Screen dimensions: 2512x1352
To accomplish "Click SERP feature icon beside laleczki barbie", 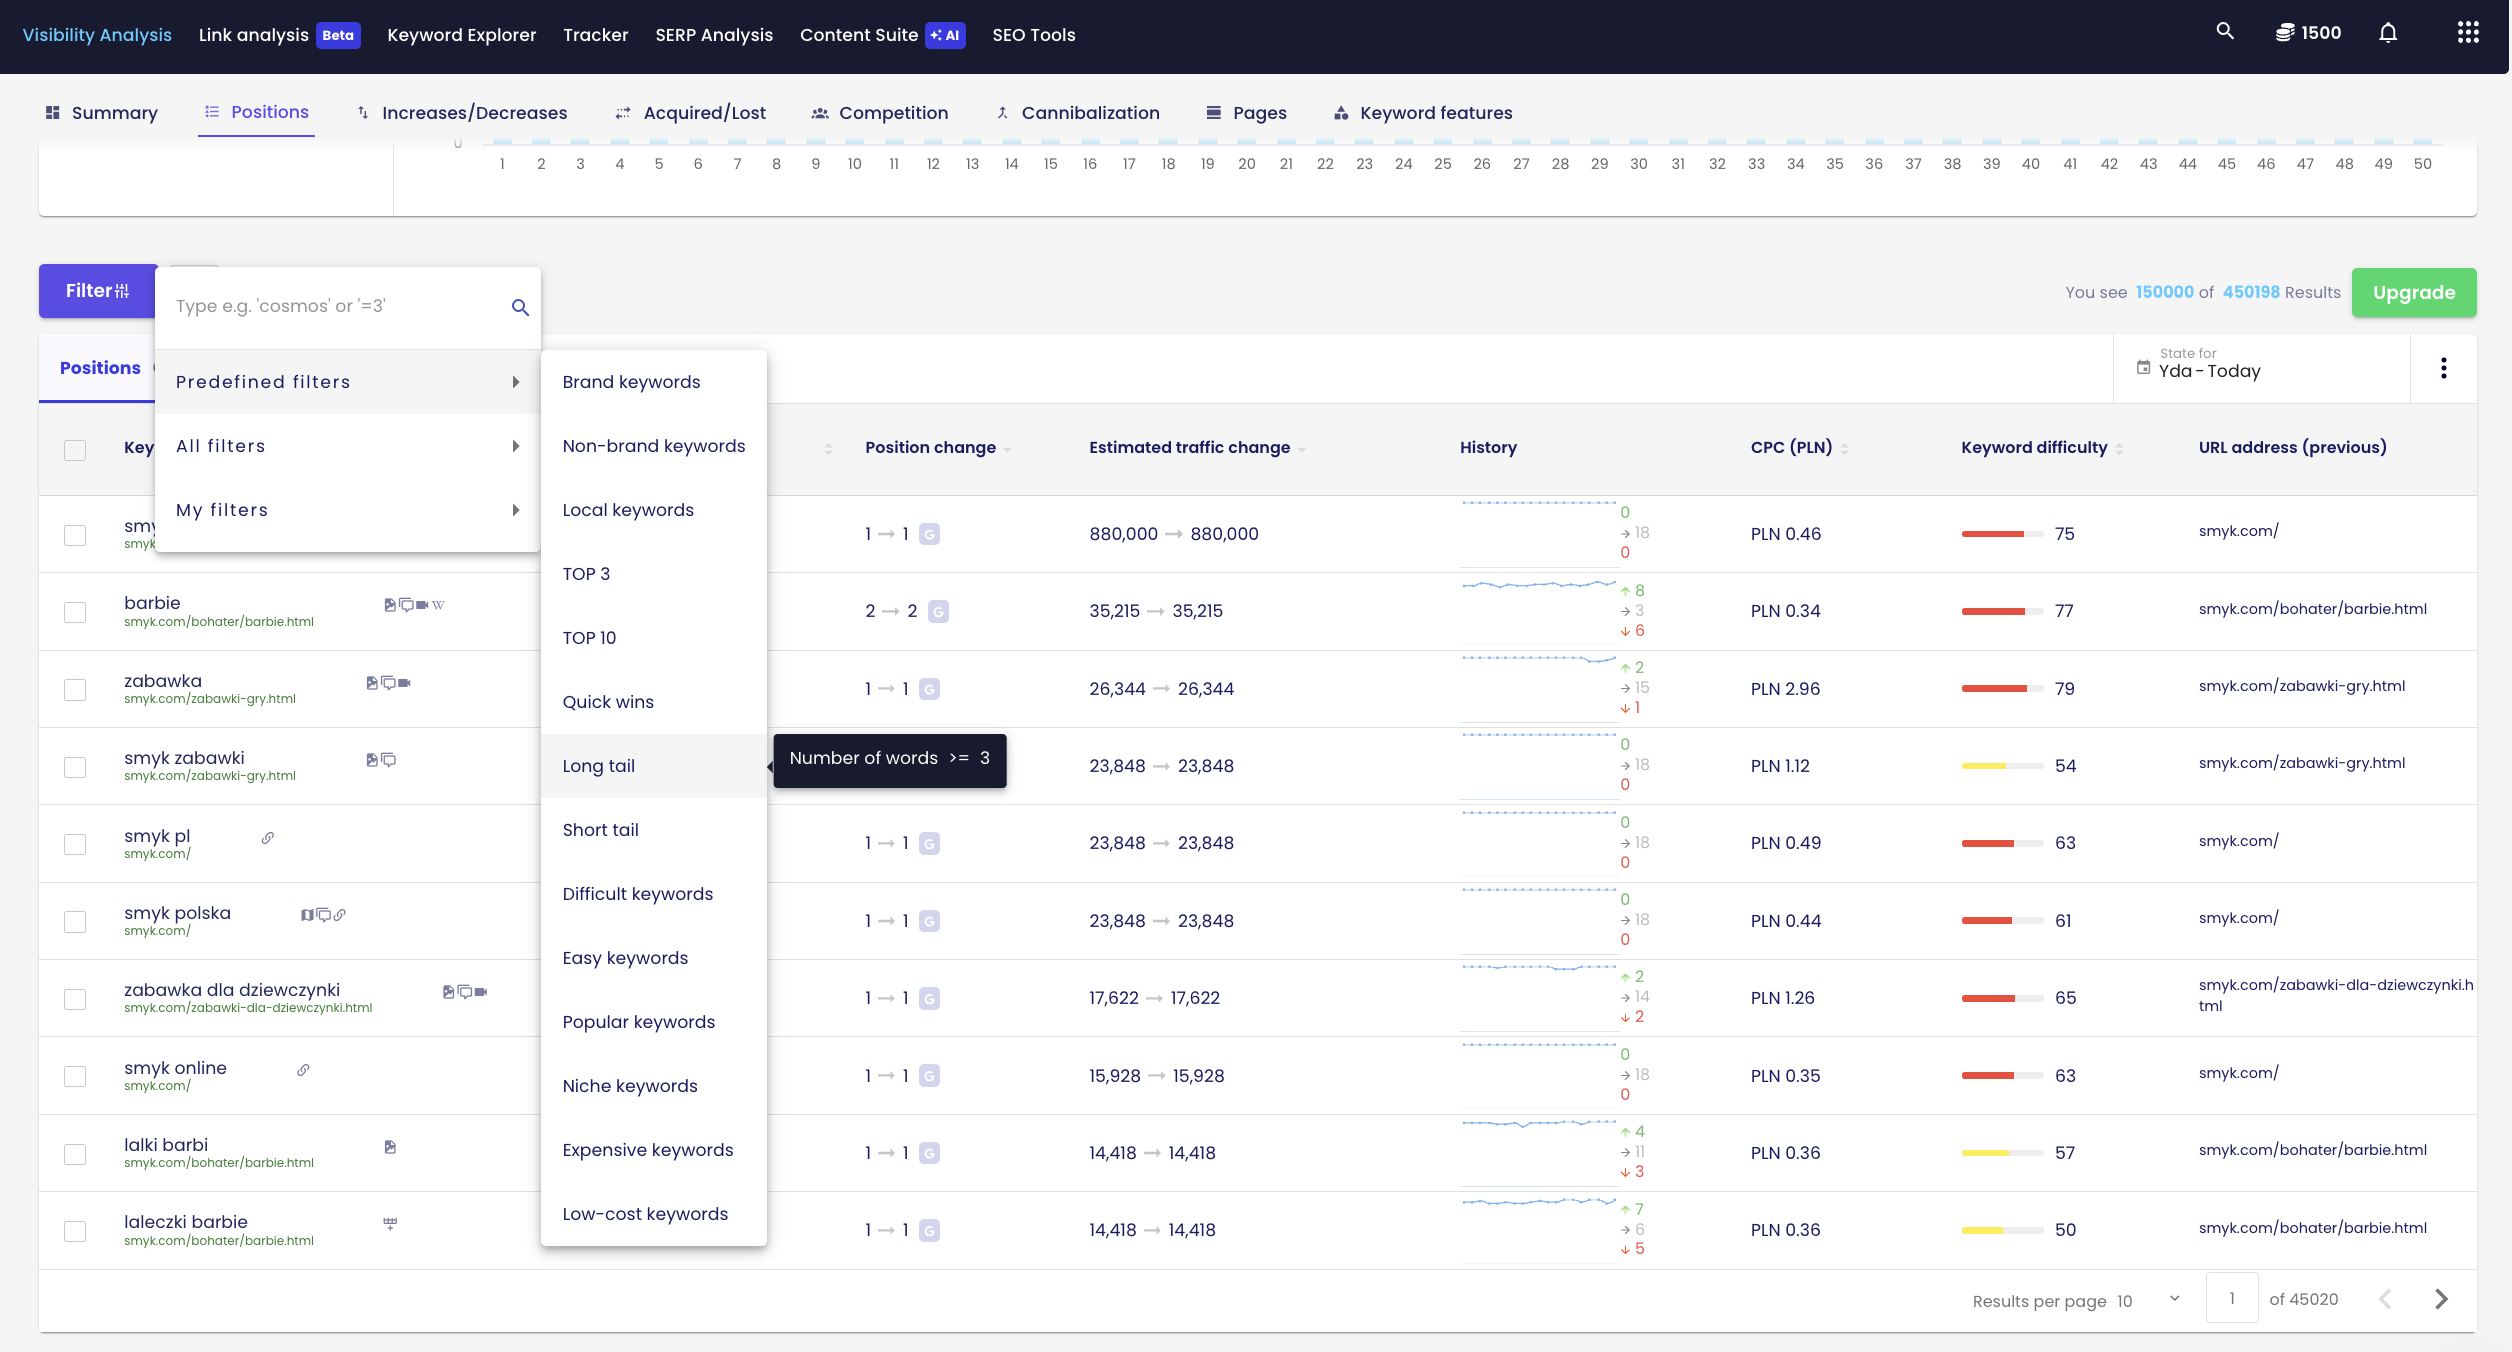I will [390, 1224].
